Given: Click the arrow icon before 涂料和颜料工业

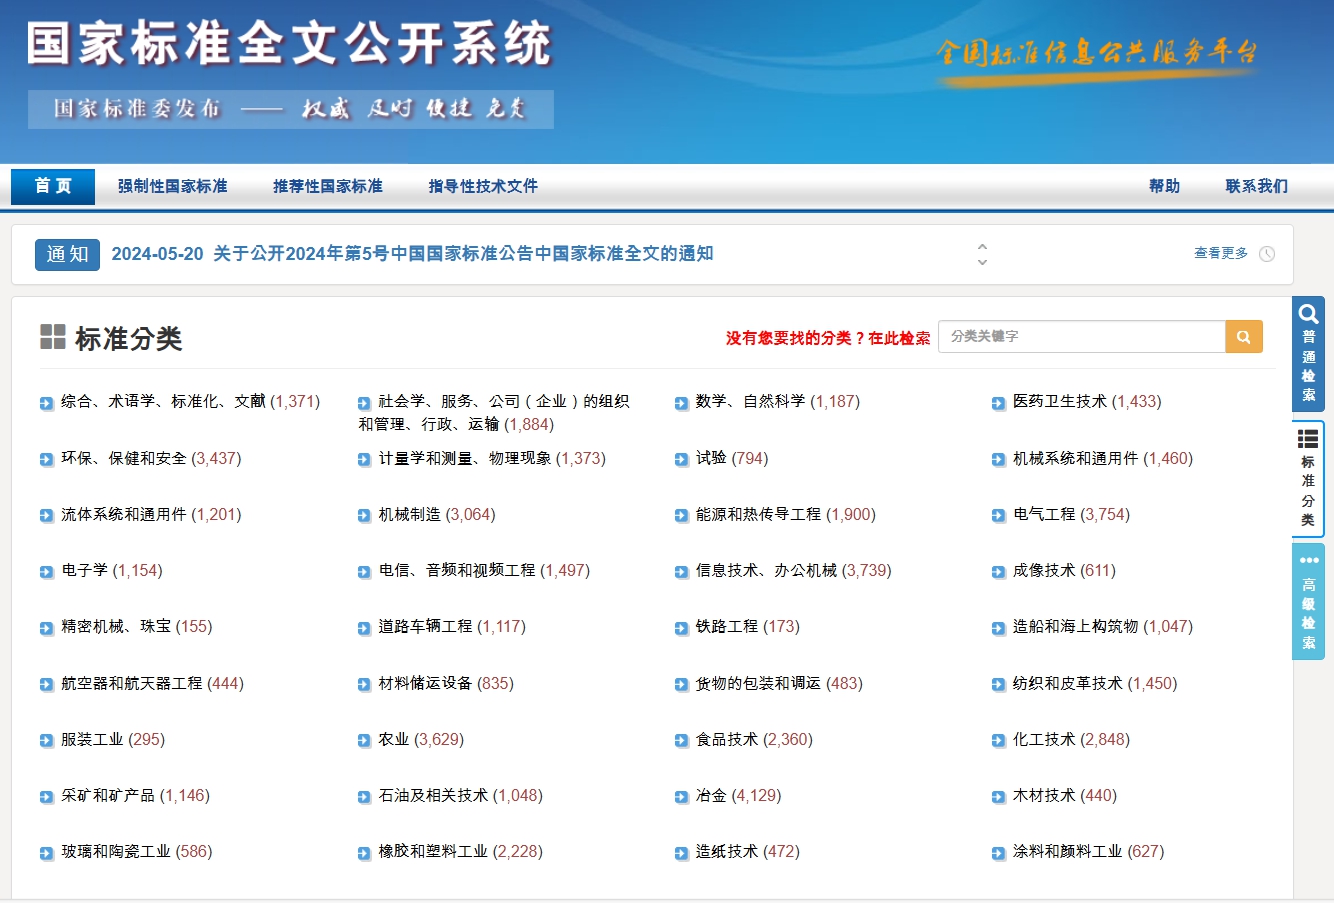Looking at the screenshot, I should tap(999, 853).
